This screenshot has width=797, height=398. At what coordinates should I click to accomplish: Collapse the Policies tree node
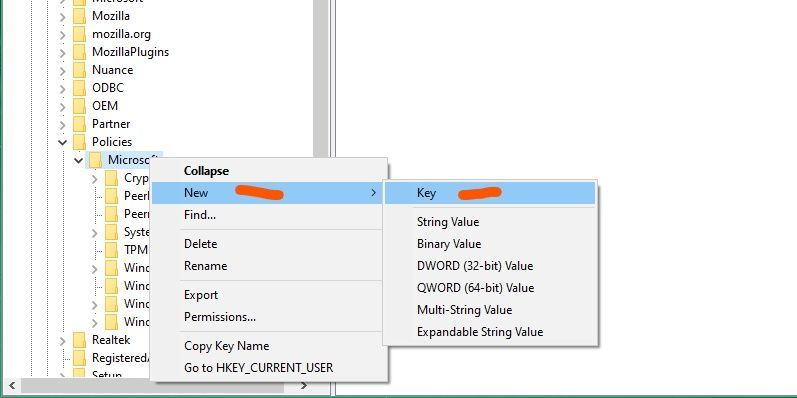coord(63,142)
